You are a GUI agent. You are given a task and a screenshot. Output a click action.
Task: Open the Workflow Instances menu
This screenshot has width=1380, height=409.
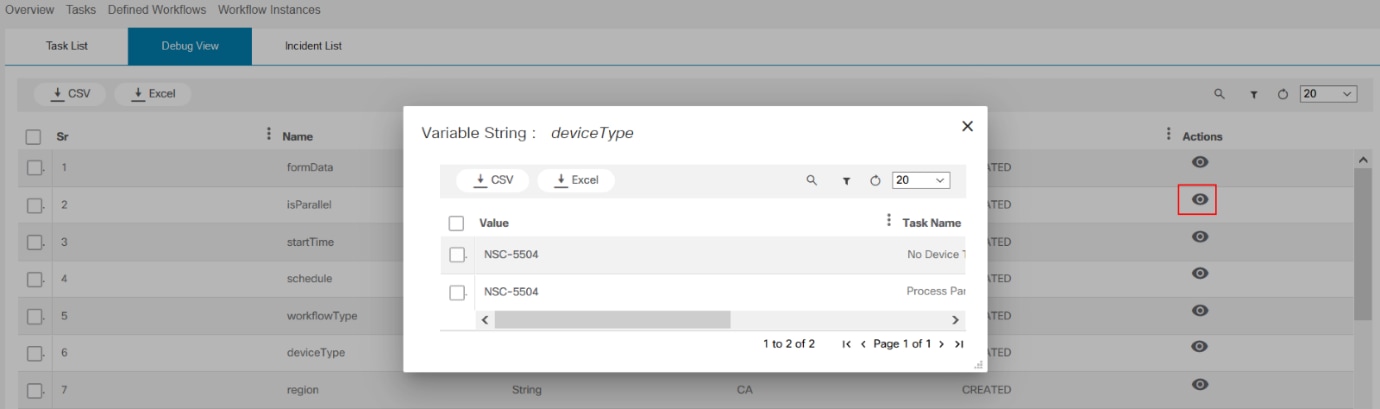point(269,10)
